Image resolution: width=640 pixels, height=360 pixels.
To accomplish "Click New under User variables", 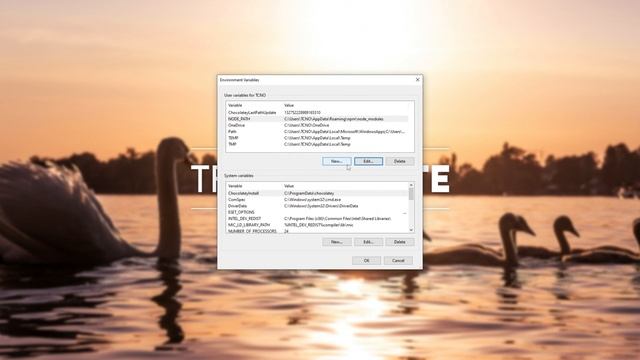I will click(337, 161).
